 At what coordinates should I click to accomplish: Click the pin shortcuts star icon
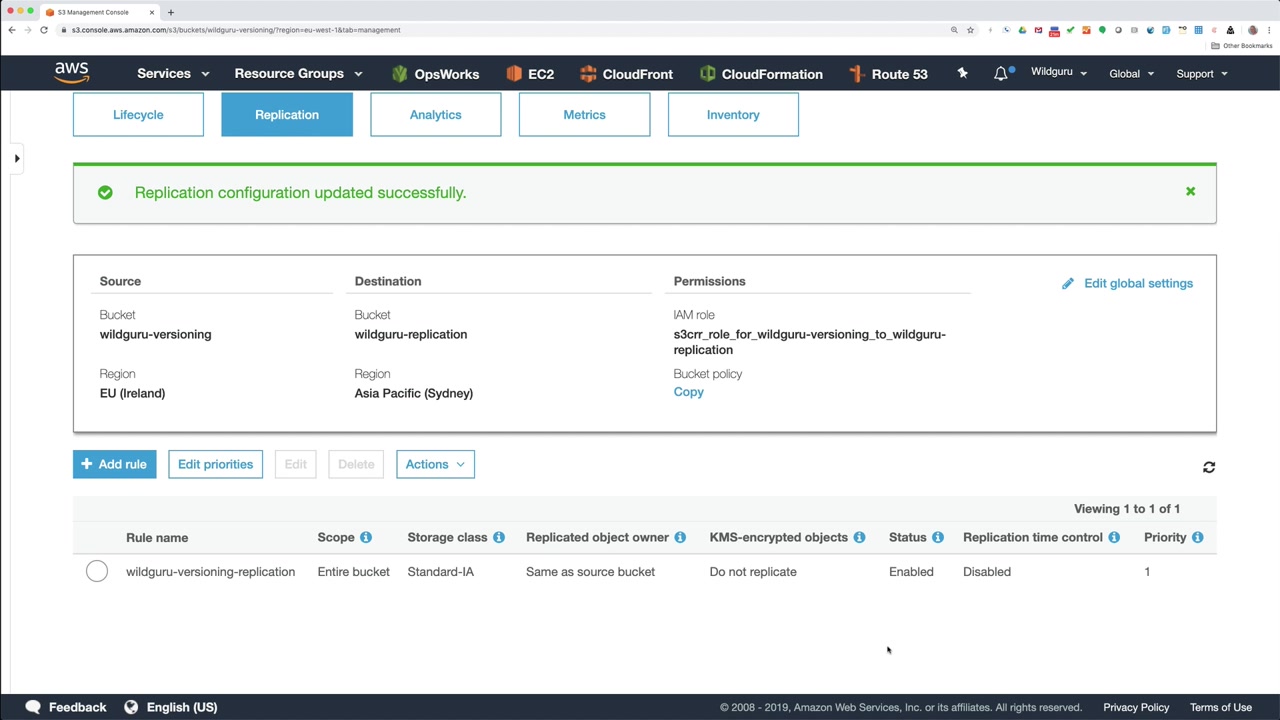tap(962, 73)
